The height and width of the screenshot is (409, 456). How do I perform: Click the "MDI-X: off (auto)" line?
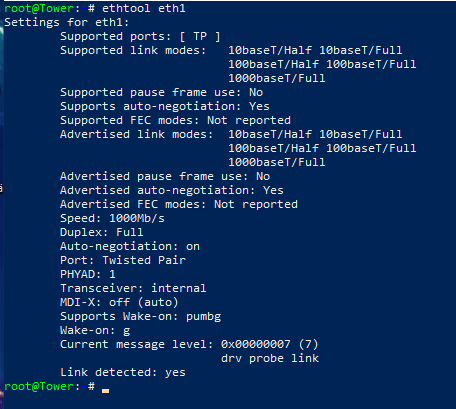point(119,302)
